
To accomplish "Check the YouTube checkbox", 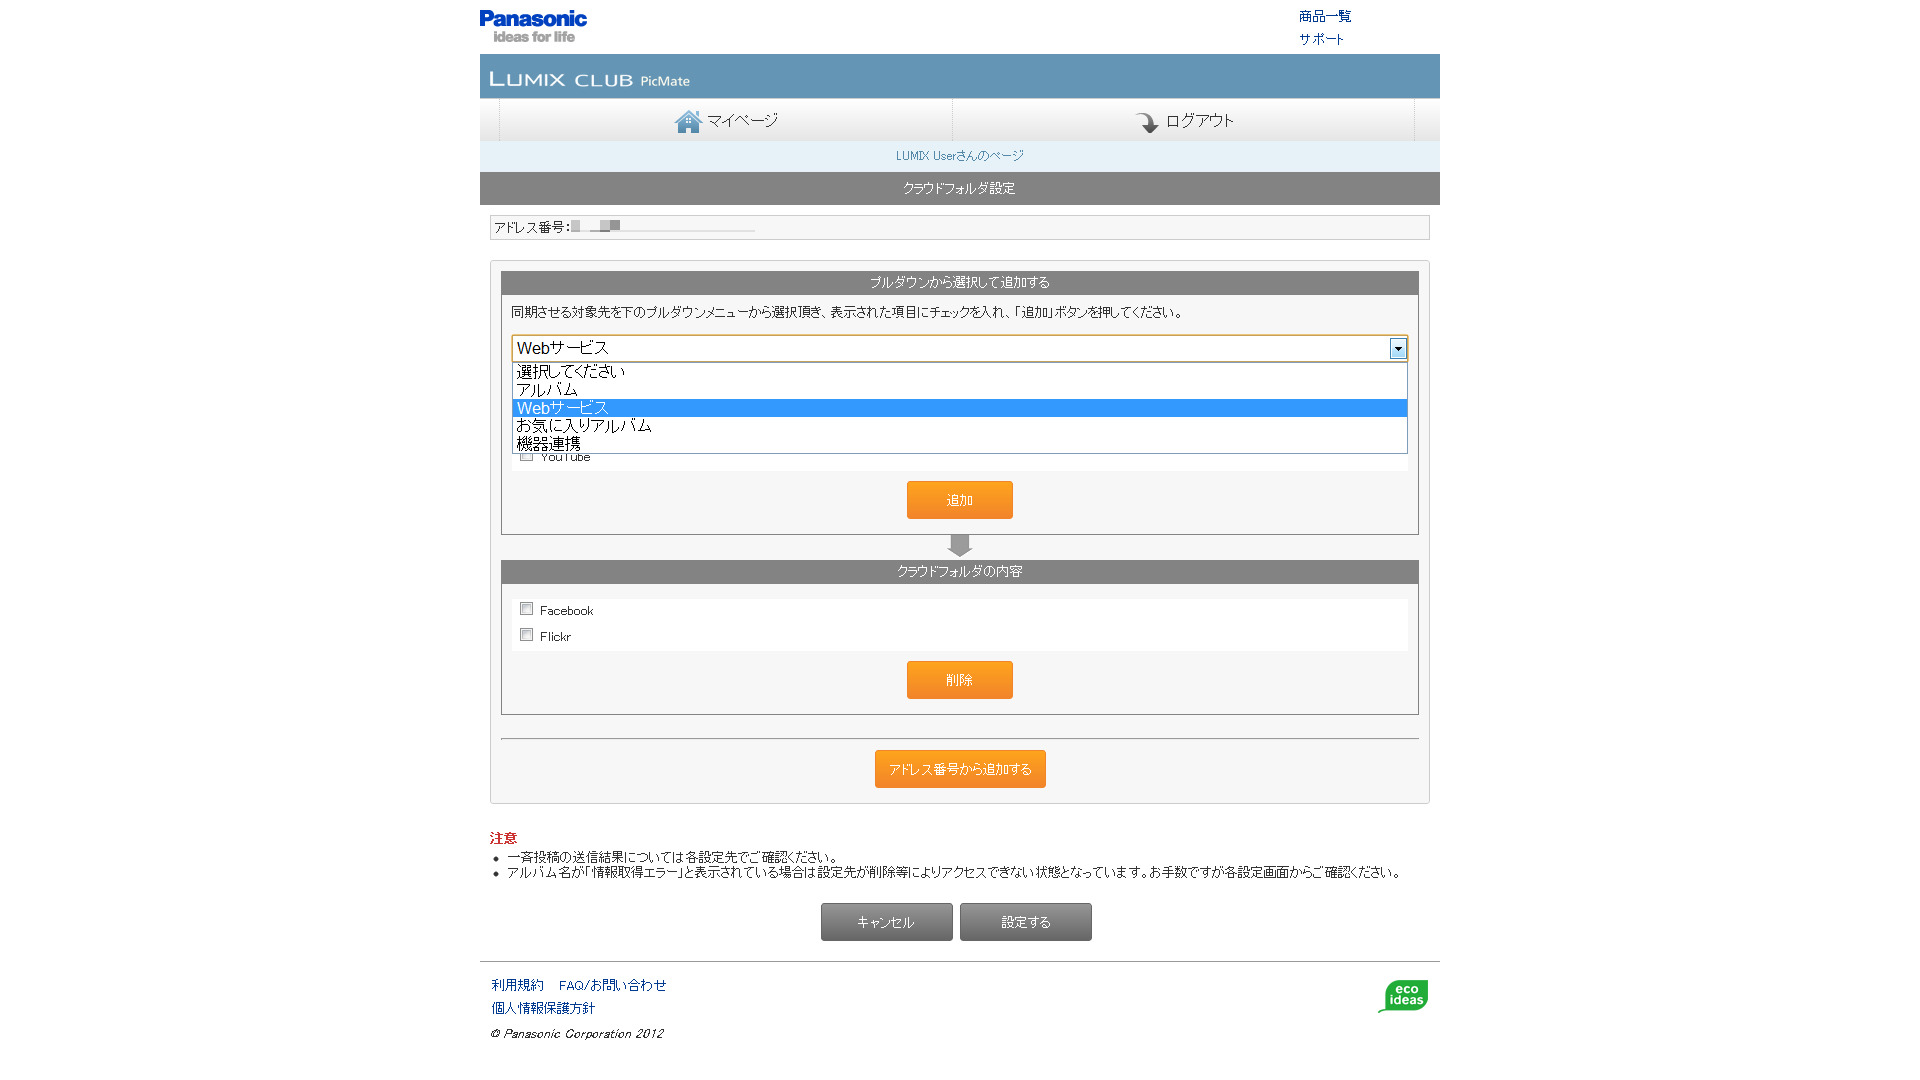I will click(x=527, y=455).
